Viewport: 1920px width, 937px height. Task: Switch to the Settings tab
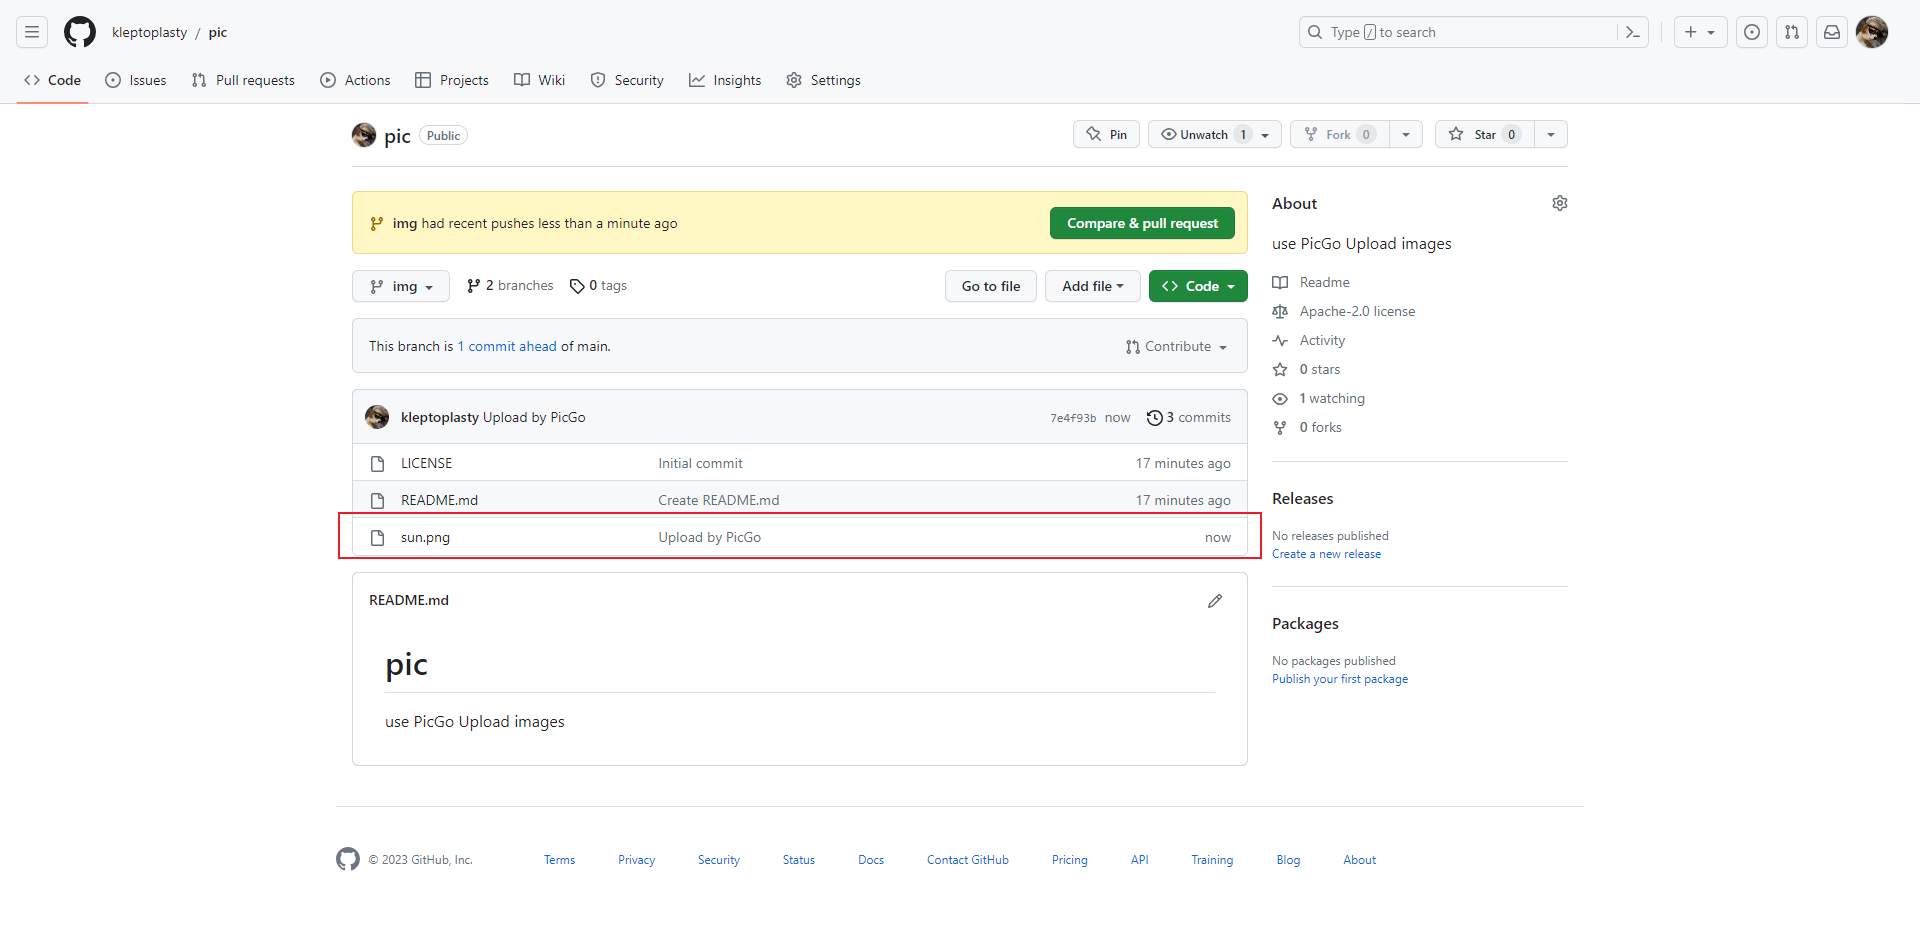(823, 80)
